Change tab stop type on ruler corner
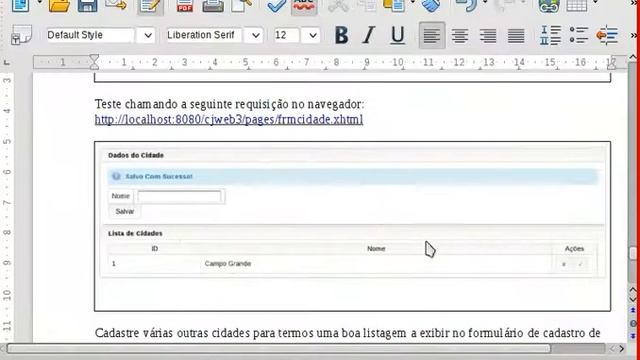This screenshot has width=640, height=360. 7,62
